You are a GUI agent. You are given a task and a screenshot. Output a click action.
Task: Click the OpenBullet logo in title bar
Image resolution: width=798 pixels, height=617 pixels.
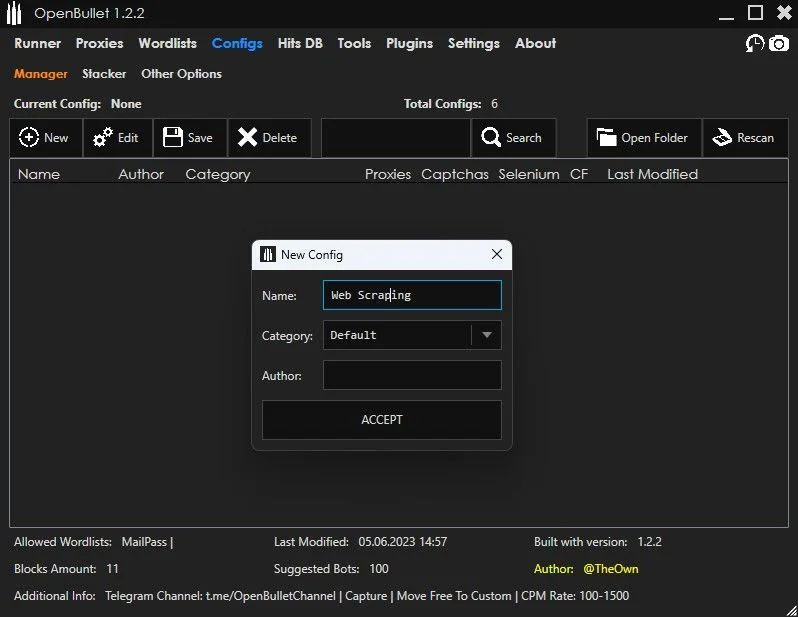coord(14,13)
